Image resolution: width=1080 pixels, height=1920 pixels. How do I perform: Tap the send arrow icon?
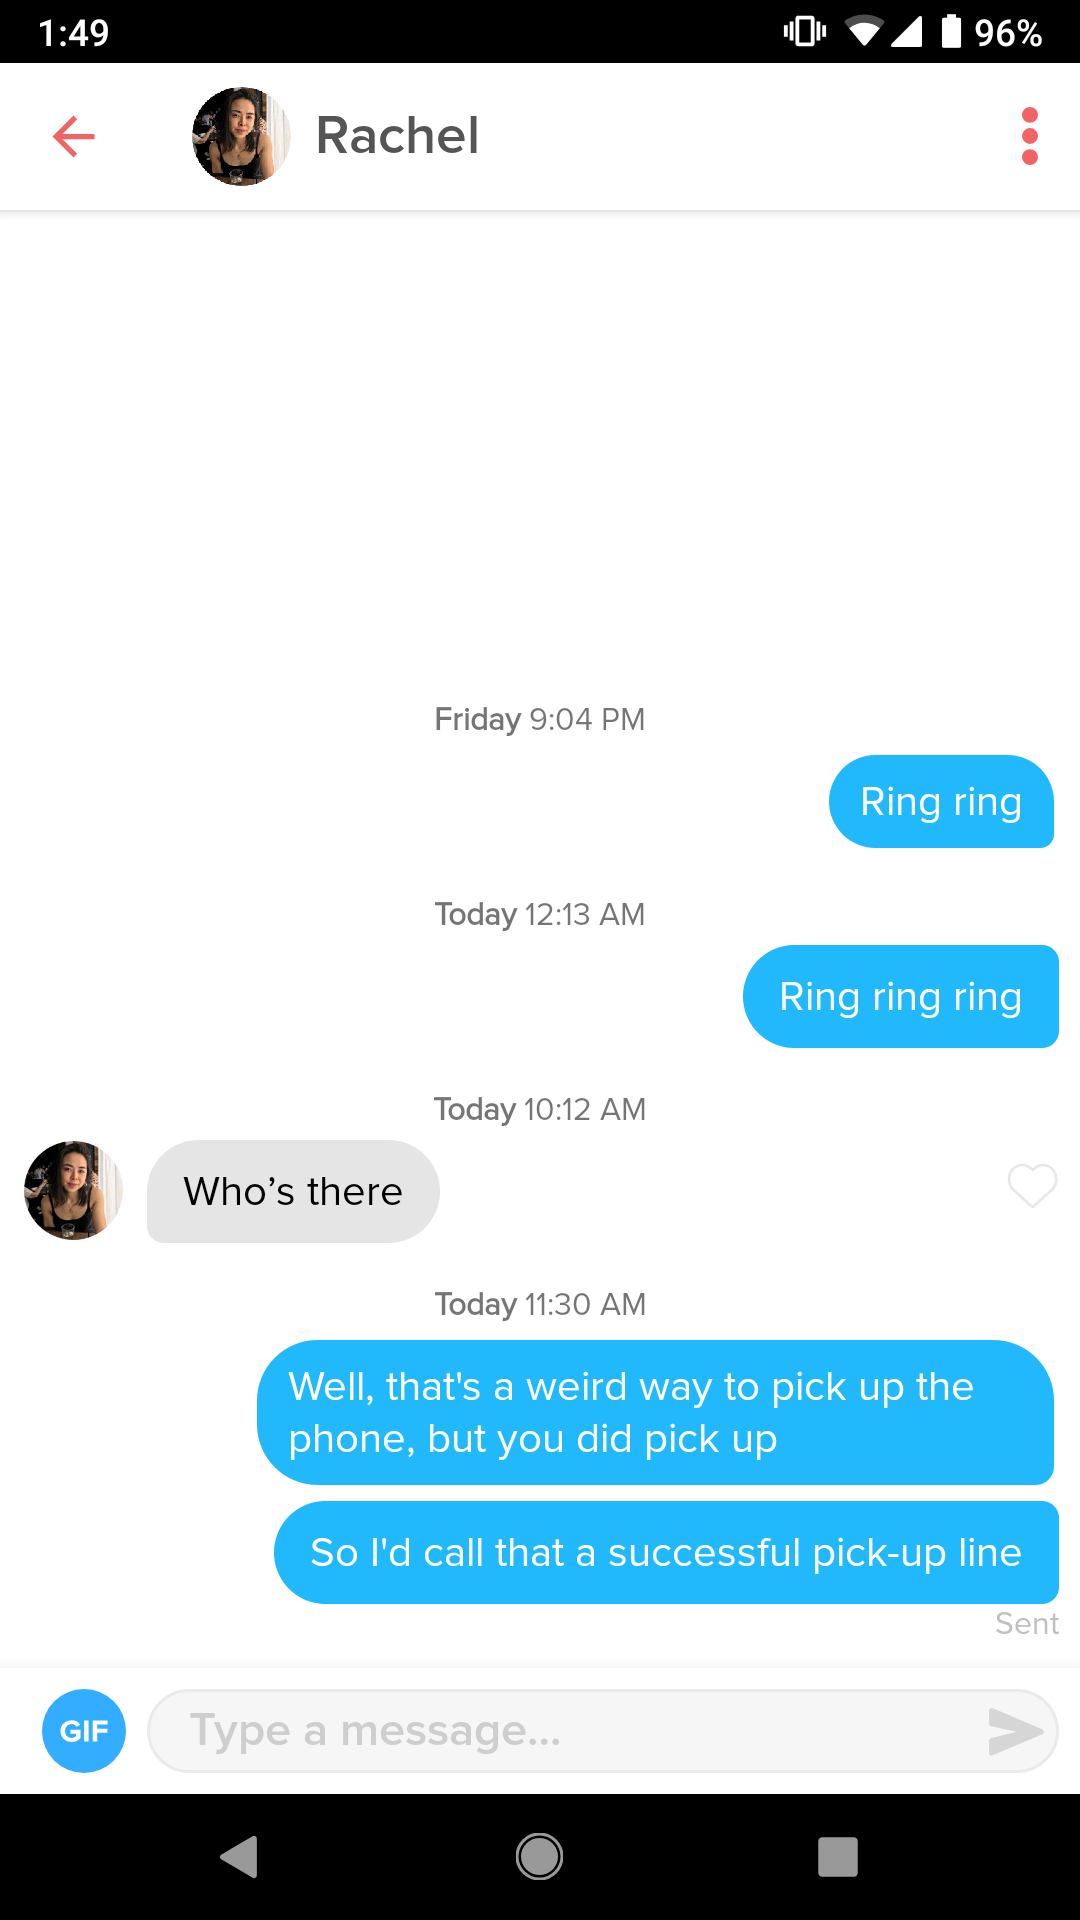tap(1014, 1732)
